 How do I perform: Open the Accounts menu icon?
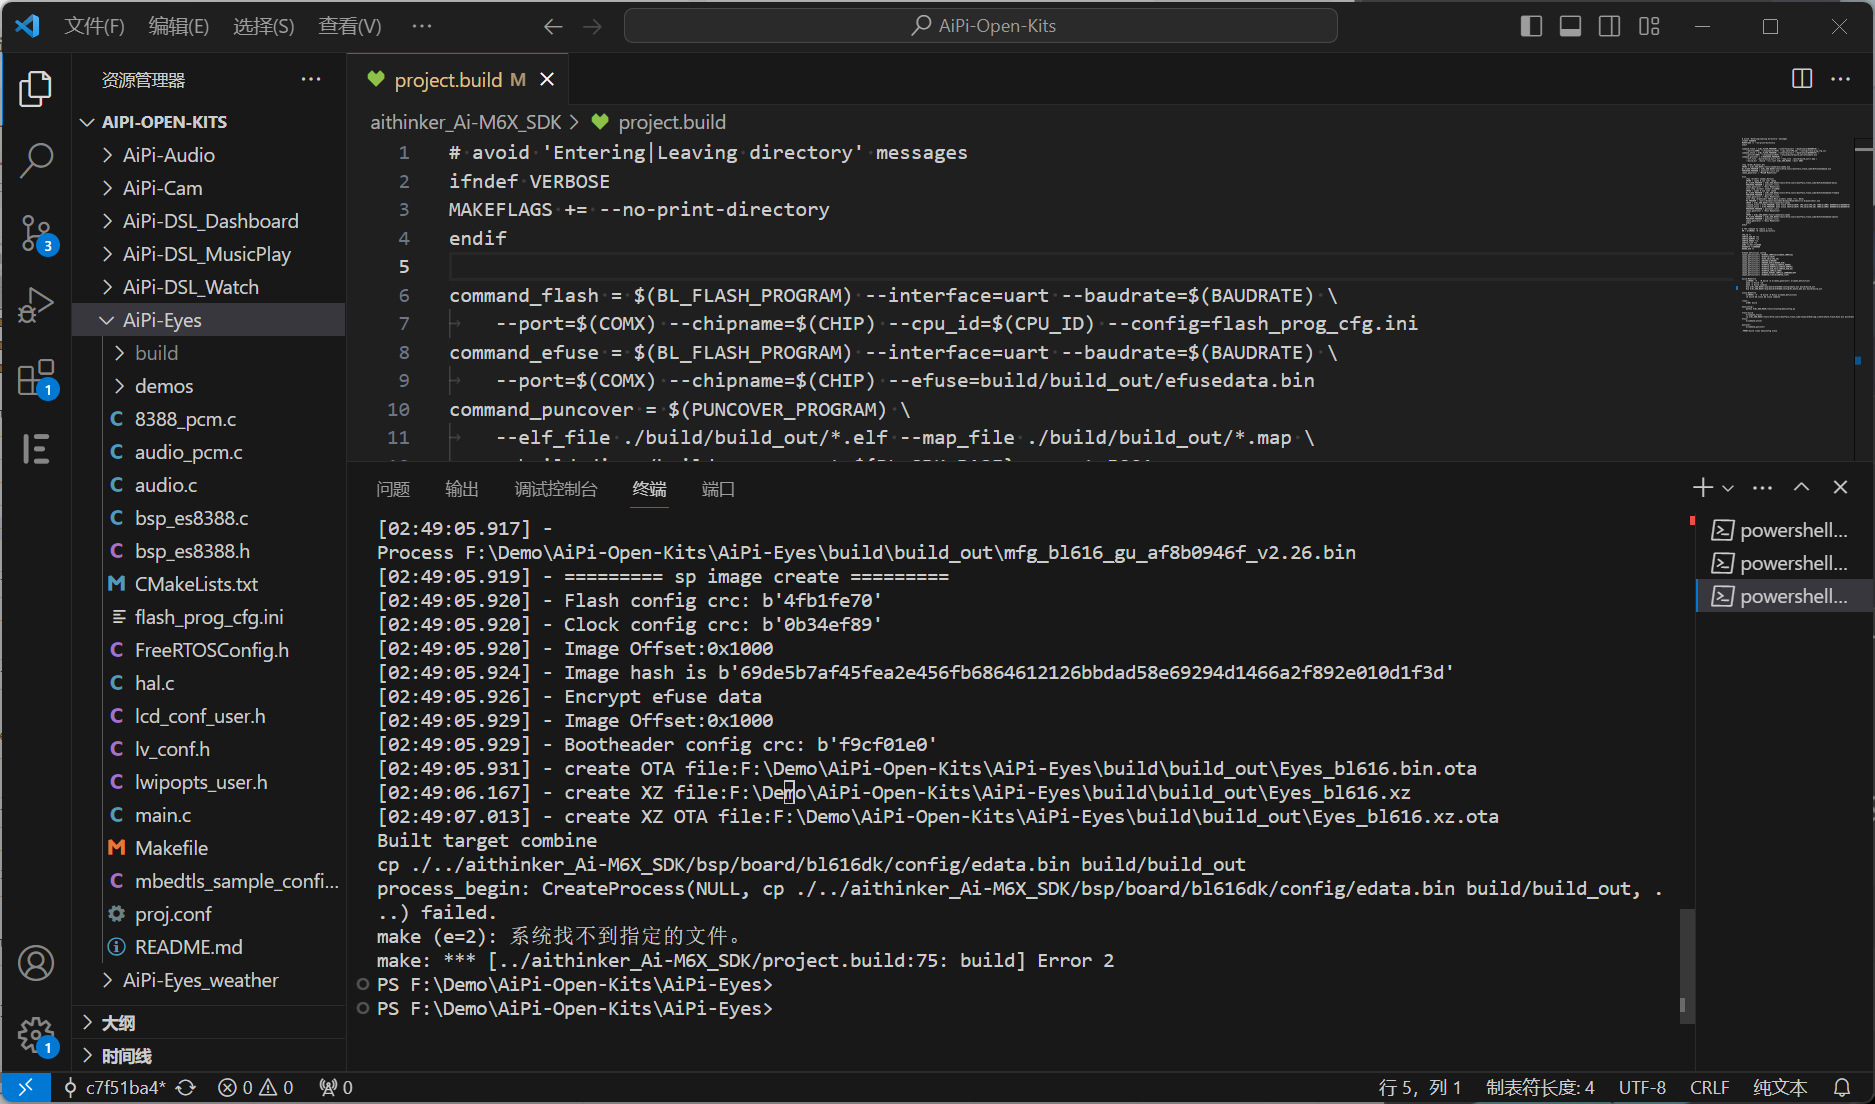click(x=36, y=963)
